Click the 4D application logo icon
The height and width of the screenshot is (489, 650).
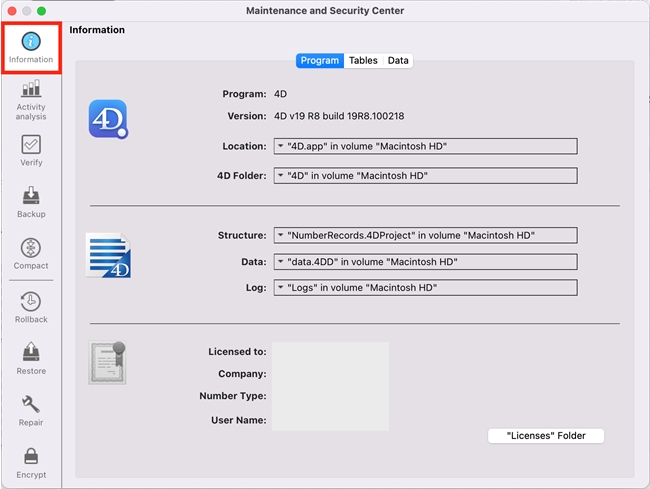coord(108,119)
